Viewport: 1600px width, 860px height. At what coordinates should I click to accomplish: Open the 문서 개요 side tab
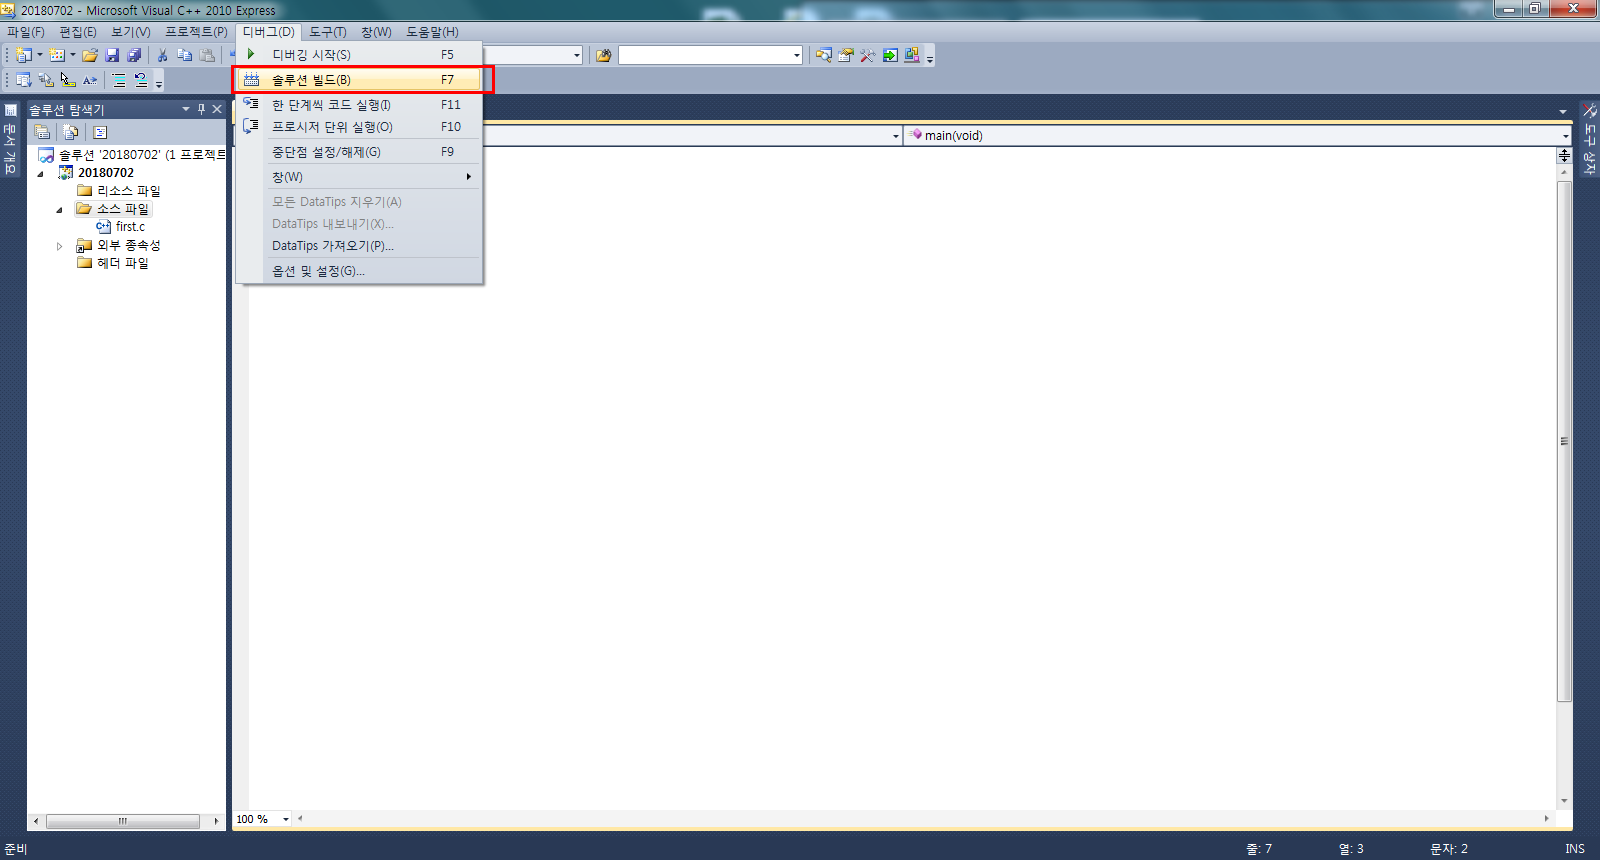[x=10, y=139]
